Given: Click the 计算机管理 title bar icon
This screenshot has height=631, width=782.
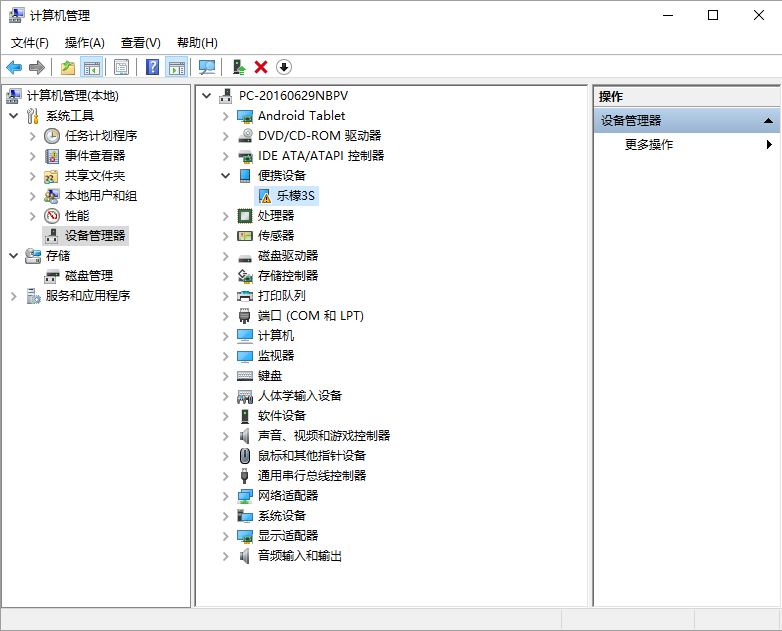Looking at the screenshot, I should click(x=16, y=15).
